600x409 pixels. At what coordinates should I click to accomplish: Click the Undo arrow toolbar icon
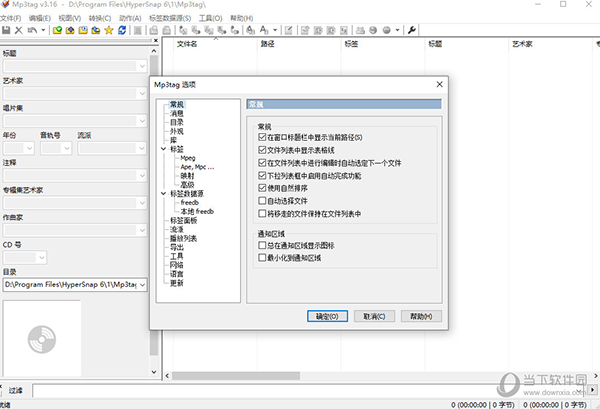pyautogui.click(x=32, y=30)
